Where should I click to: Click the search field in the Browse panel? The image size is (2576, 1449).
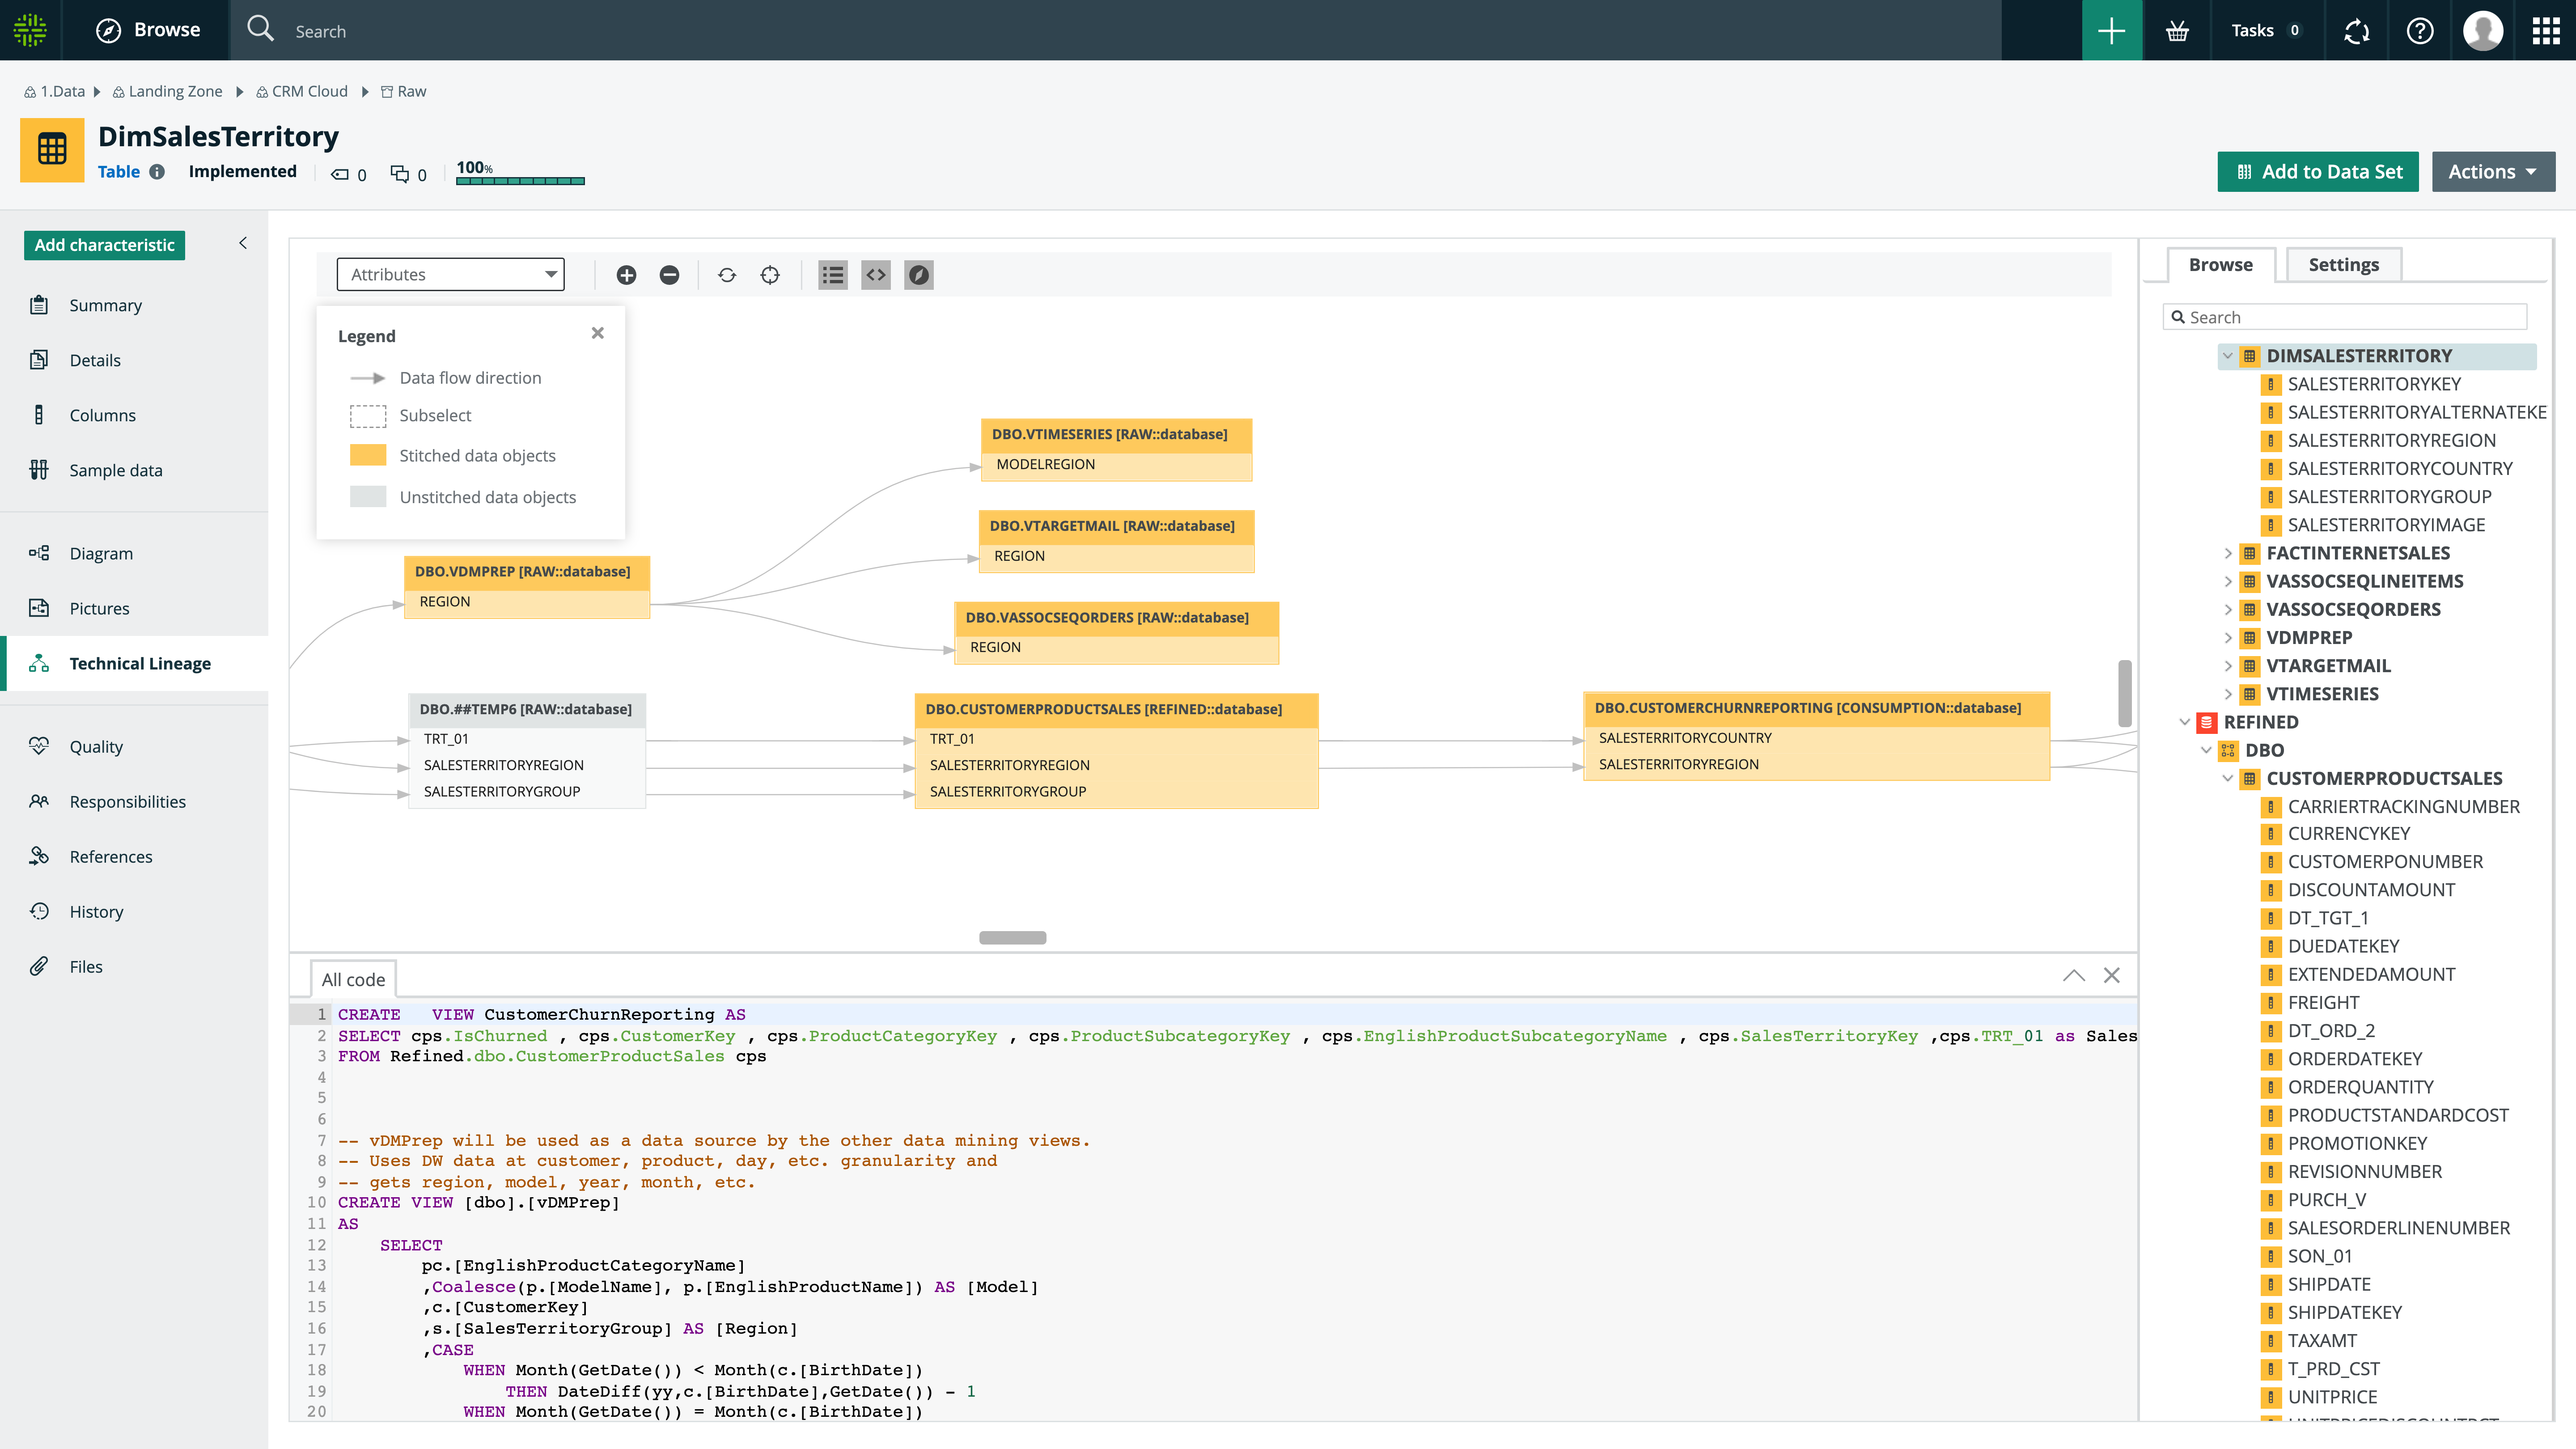click(2344, 316)
